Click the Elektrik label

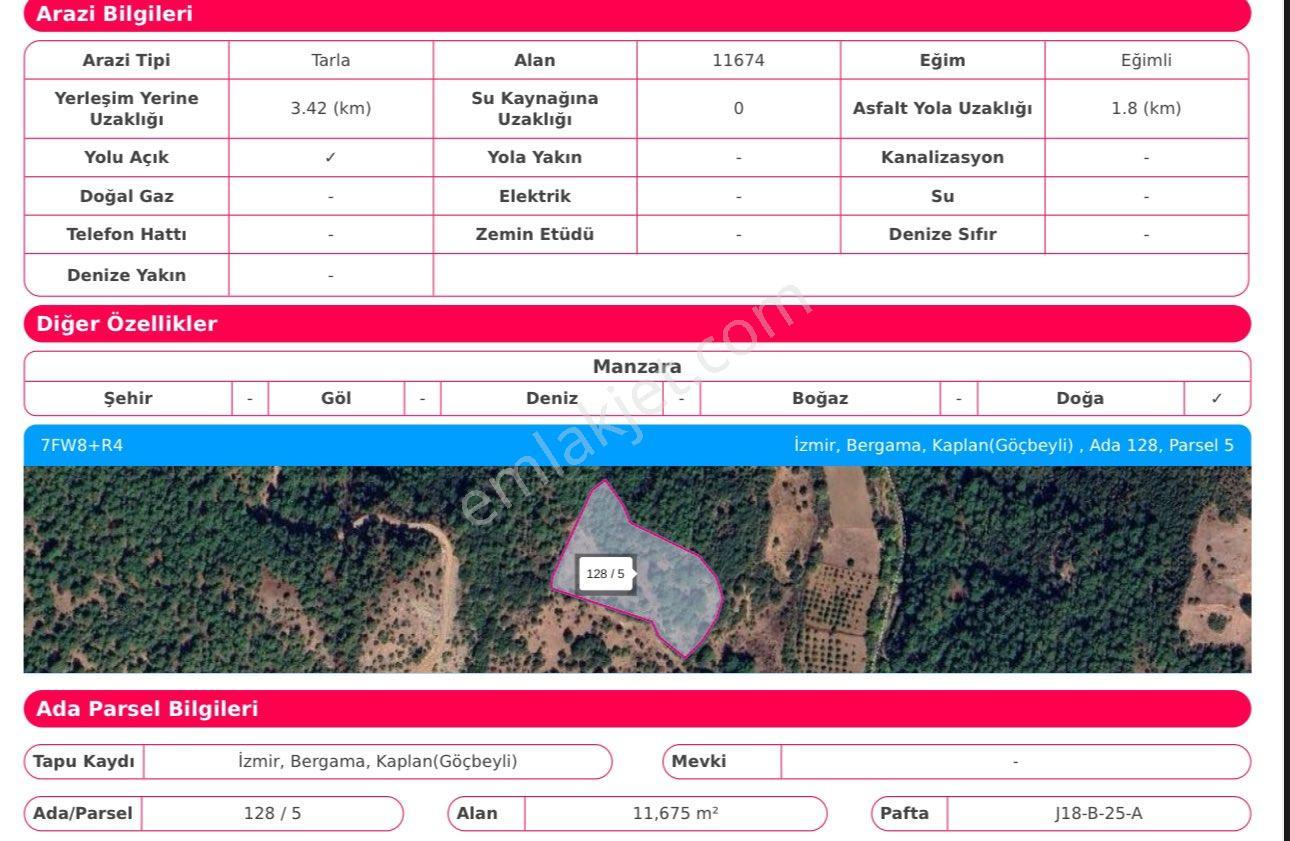click(535, 196)
